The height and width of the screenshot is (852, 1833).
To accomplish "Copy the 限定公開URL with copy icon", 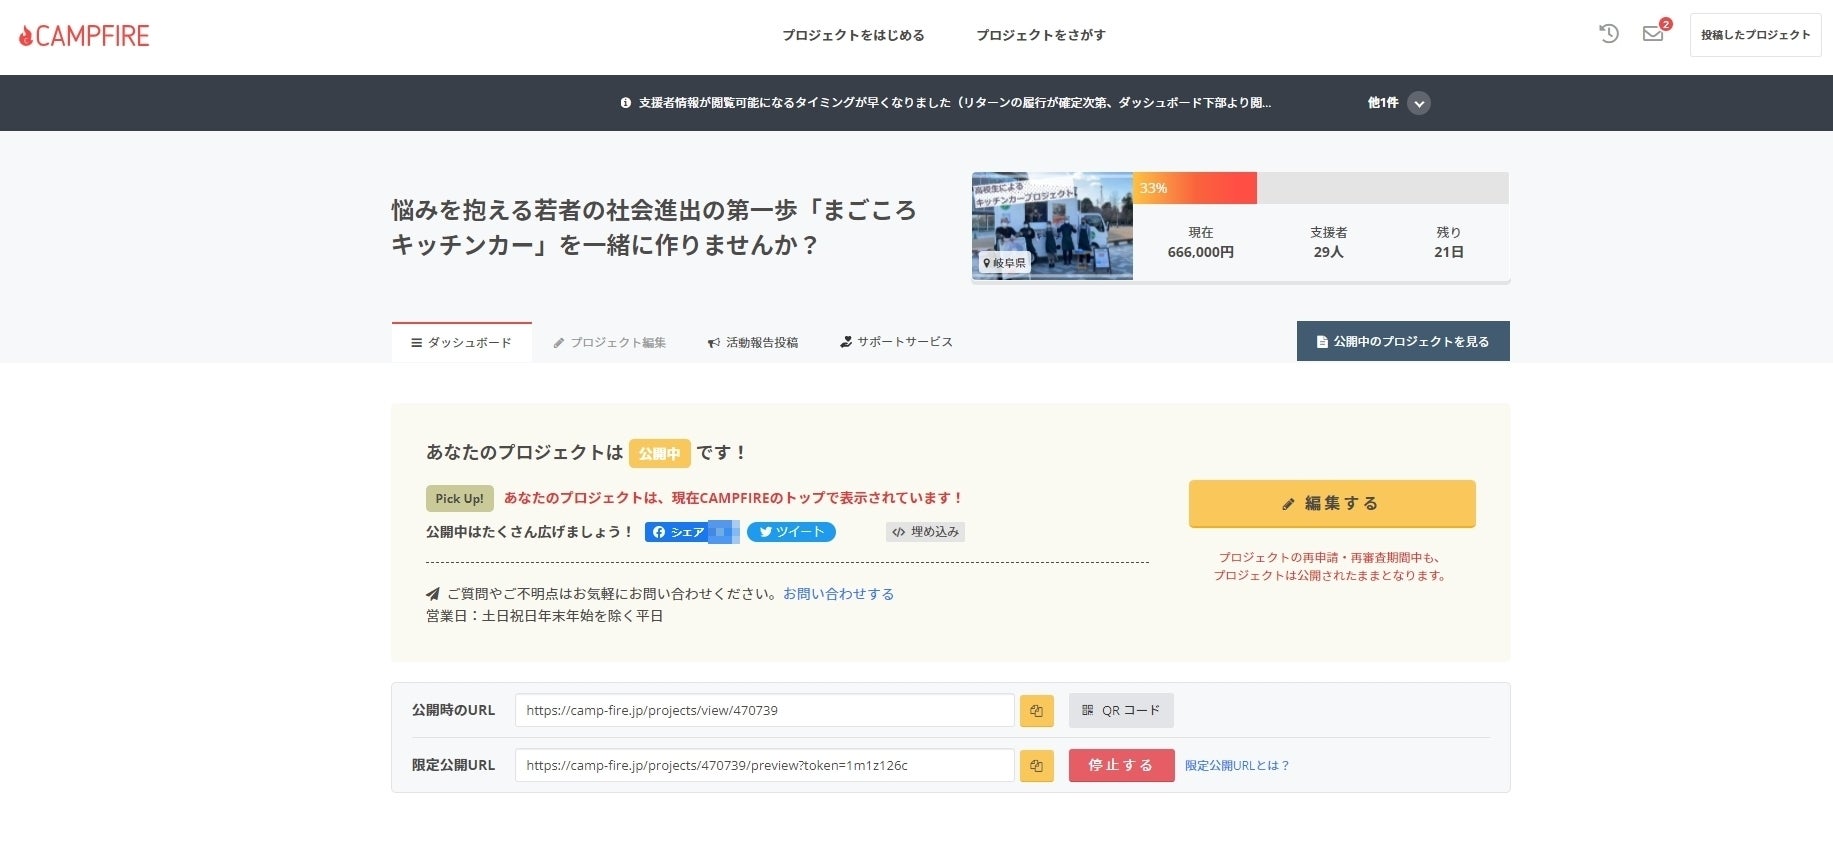I will [1036, 766].
